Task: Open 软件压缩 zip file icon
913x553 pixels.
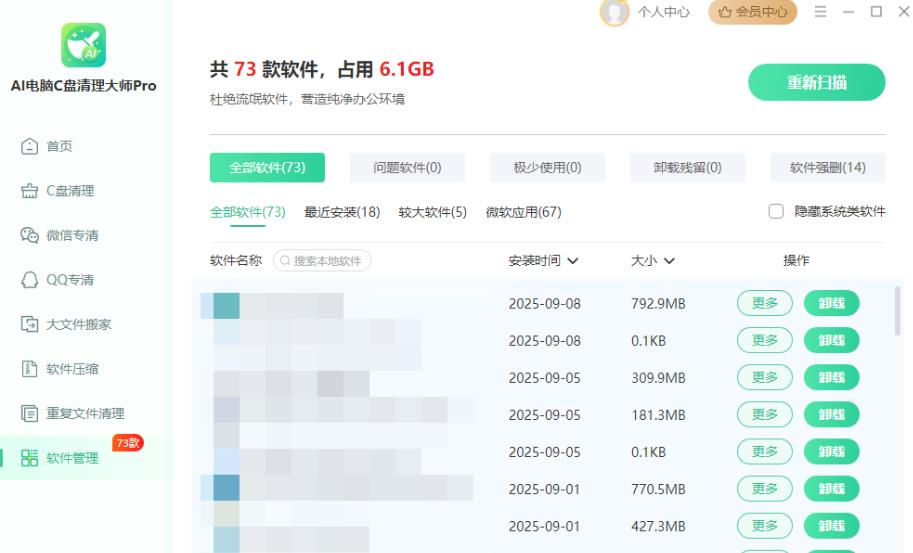Action: point(29,369)
